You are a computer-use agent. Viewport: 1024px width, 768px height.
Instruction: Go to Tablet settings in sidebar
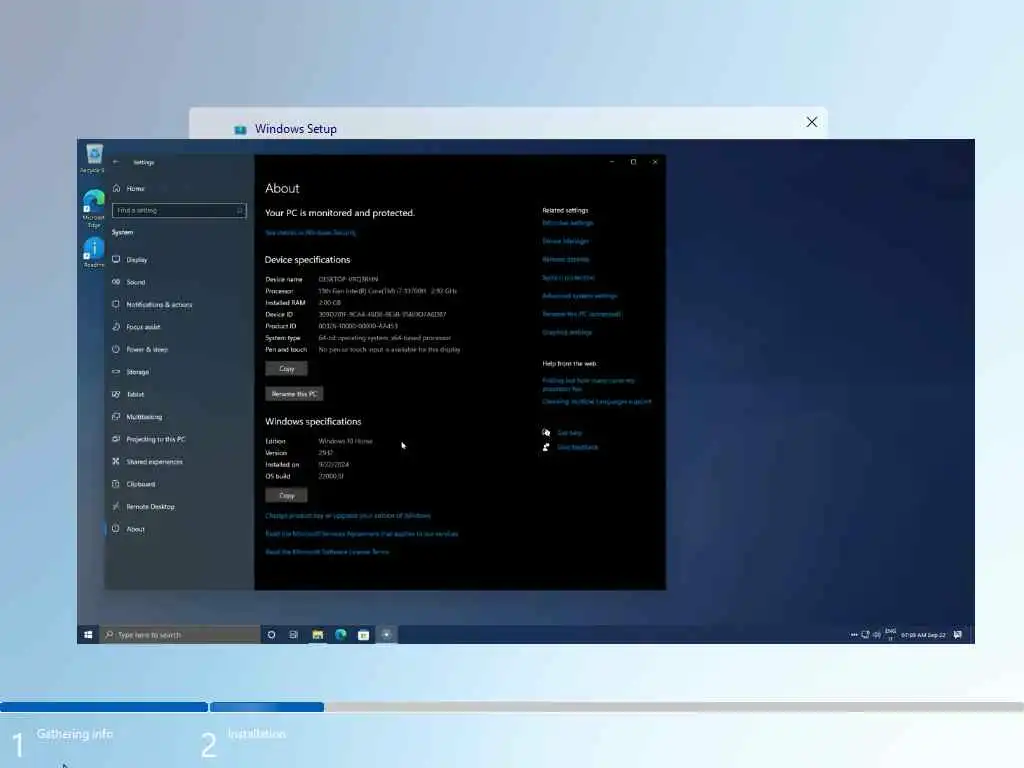135,394
